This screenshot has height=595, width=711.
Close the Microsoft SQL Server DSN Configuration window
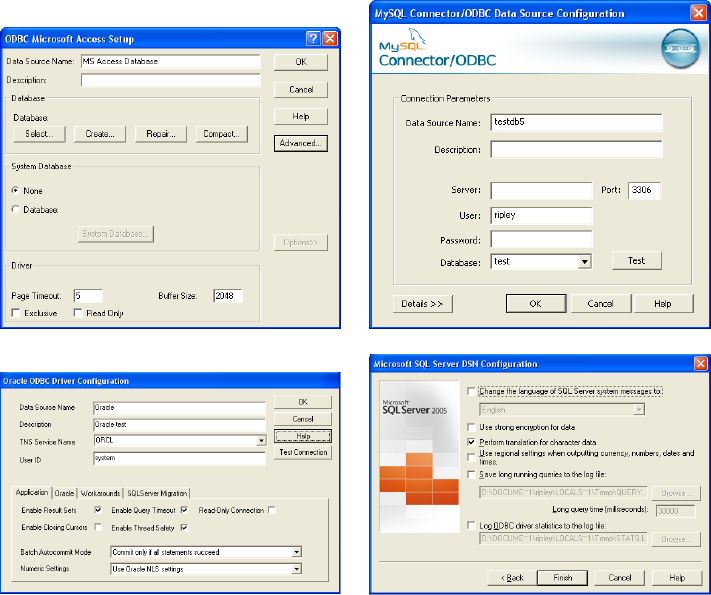701,363
